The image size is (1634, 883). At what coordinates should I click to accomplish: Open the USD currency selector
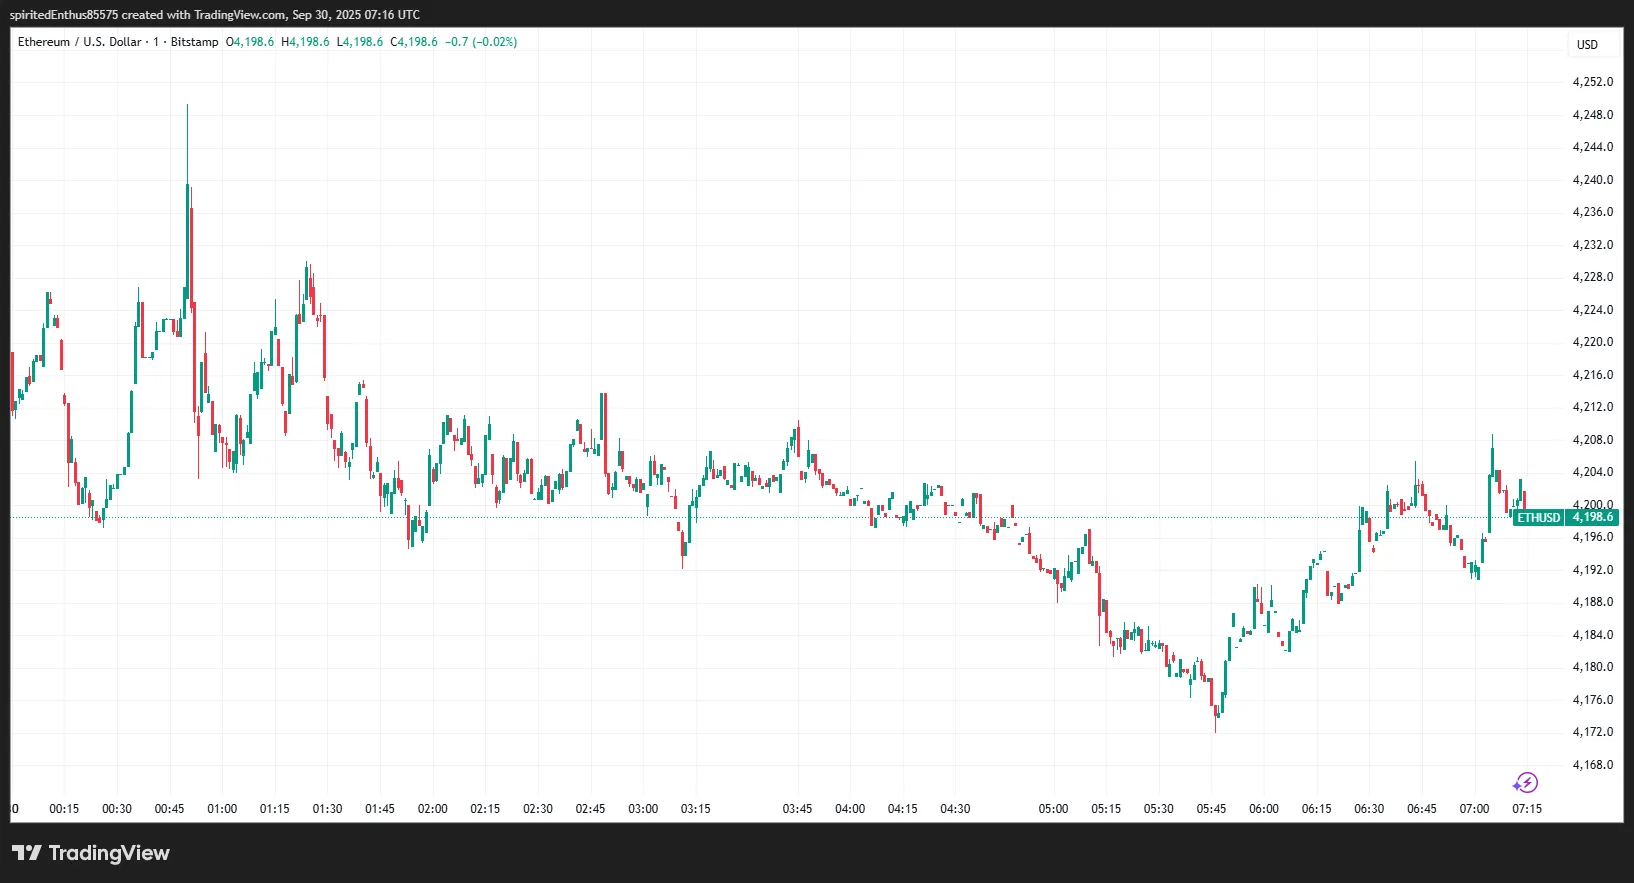pos(1587,44)
